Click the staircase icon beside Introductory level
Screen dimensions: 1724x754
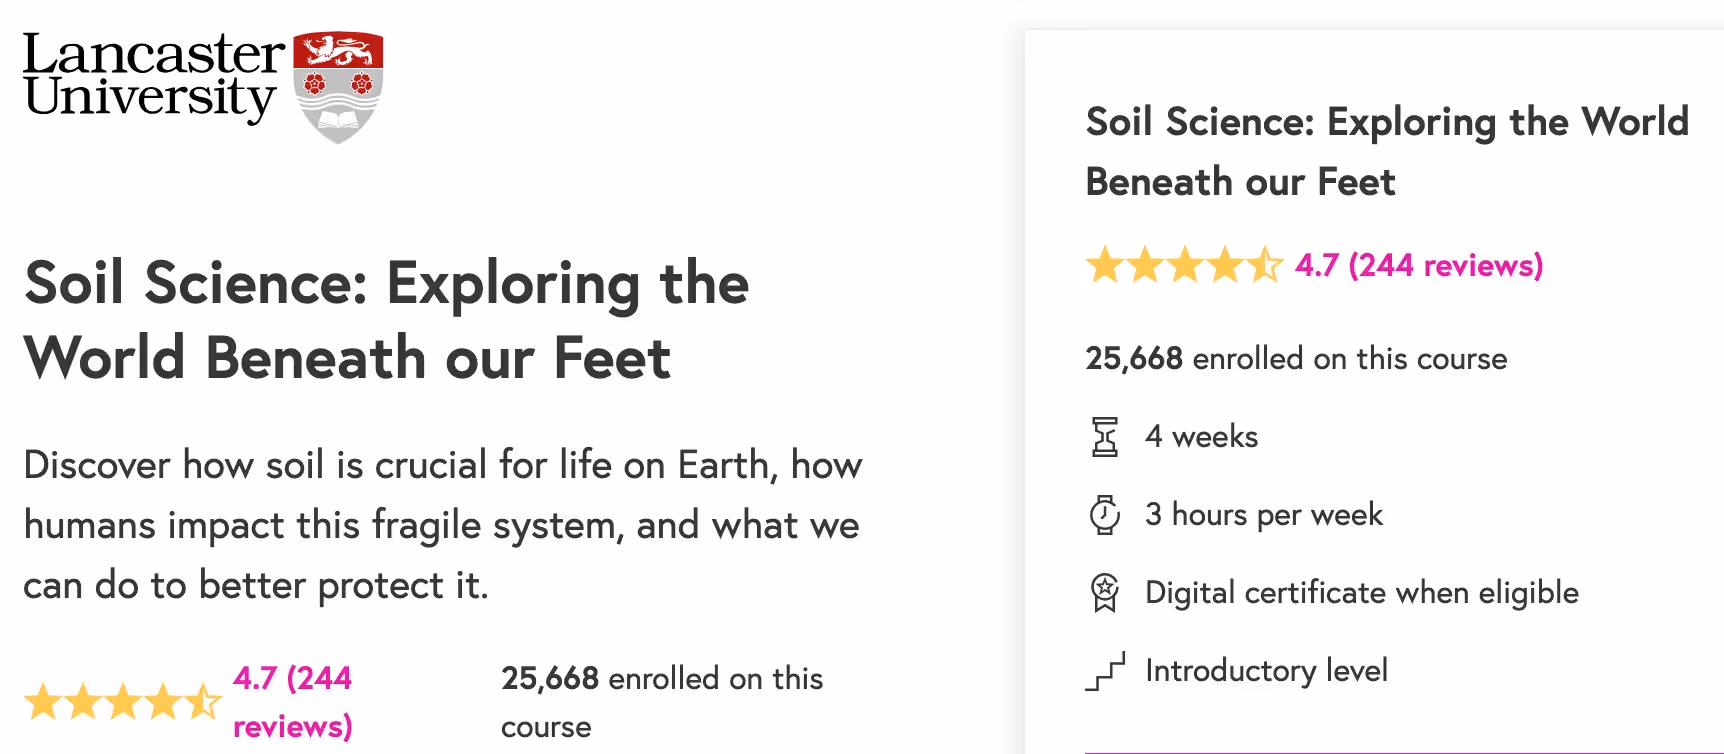(1104, 670)
